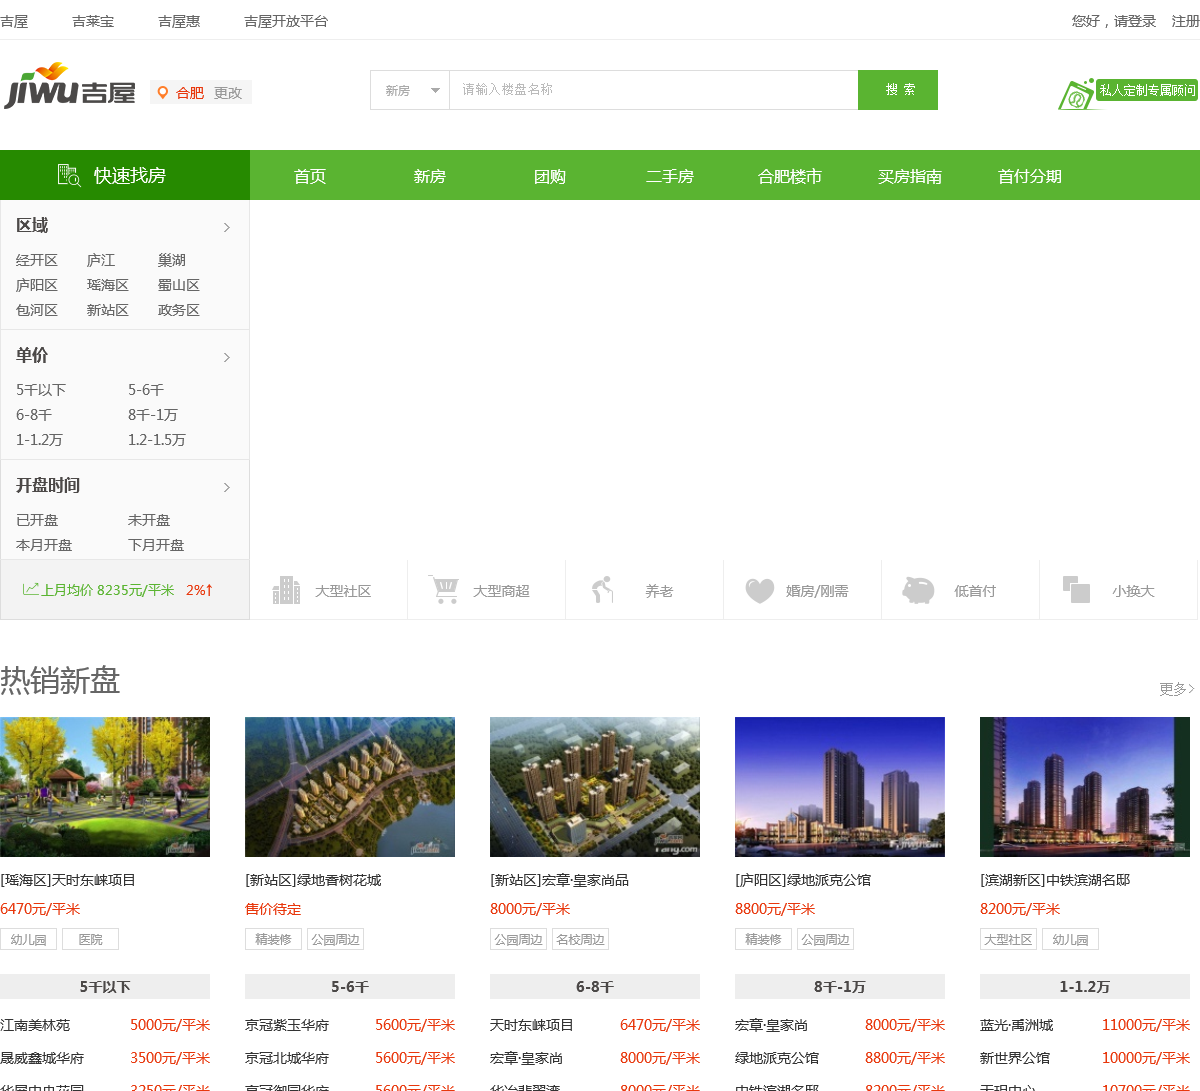Select the 小换大 squares icon
The width and height of the screenshot is (1200, 1091).
(x=1076, y=589)
